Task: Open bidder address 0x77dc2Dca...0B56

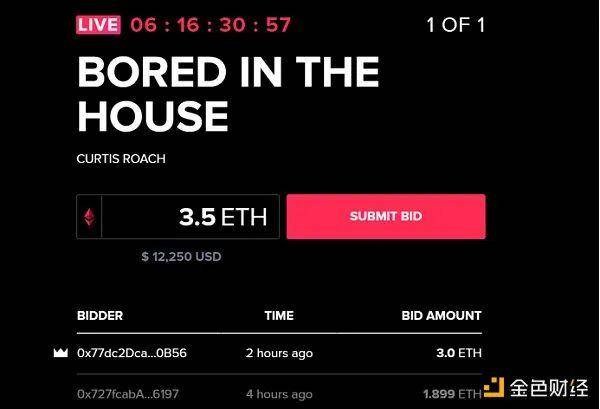Action: point(132,353)
